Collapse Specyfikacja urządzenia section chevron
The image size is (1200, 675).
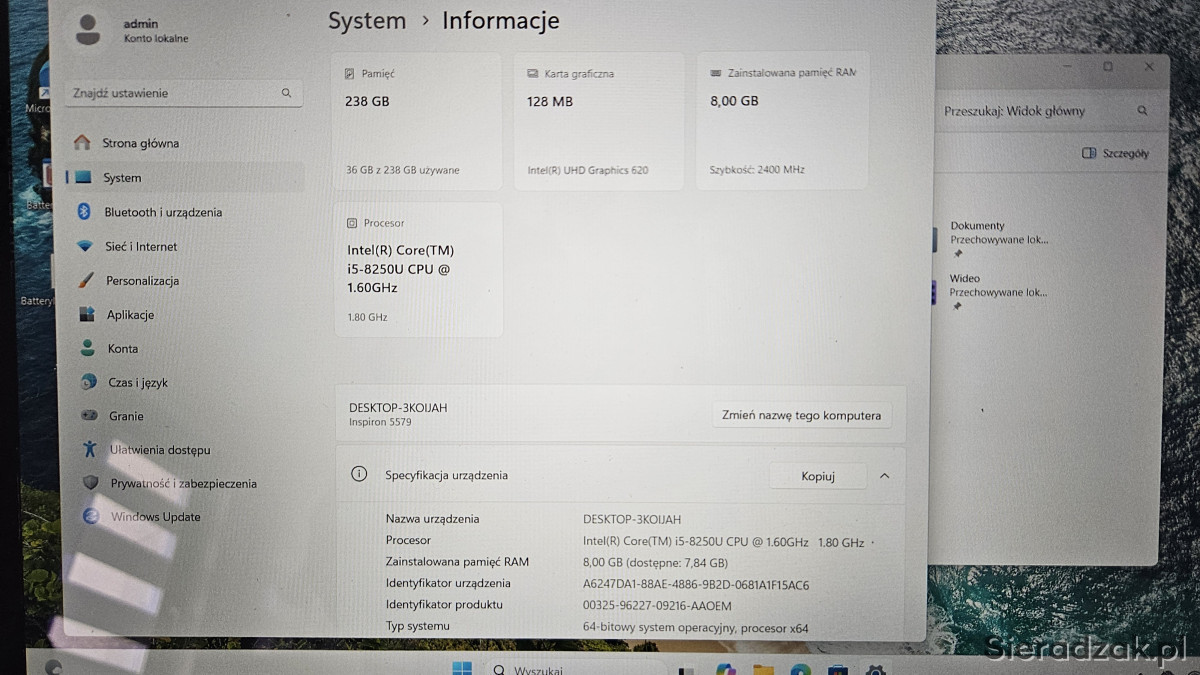884,476
